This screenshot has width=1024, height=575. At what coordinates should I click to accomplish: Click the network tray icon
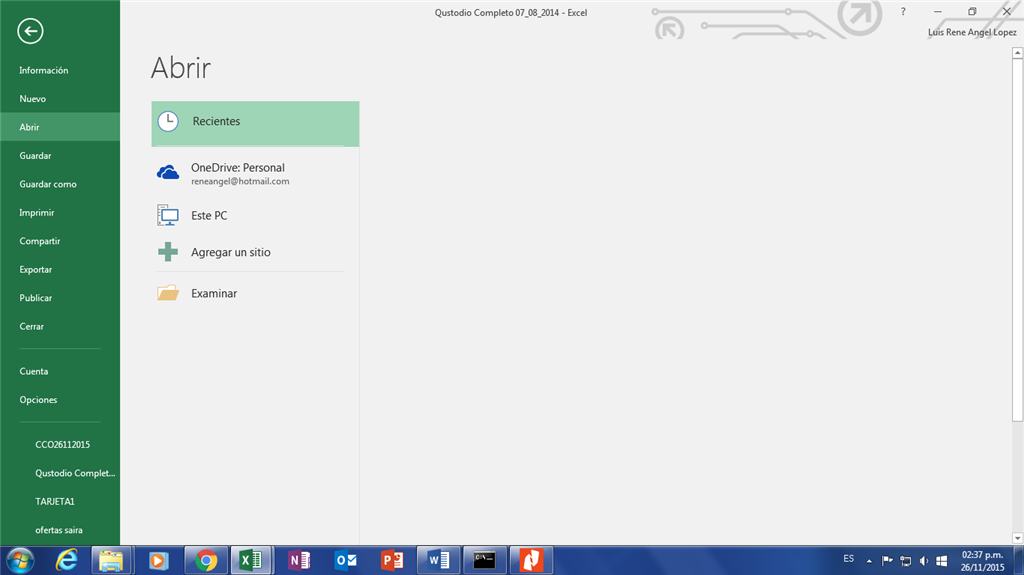point(905,561)
